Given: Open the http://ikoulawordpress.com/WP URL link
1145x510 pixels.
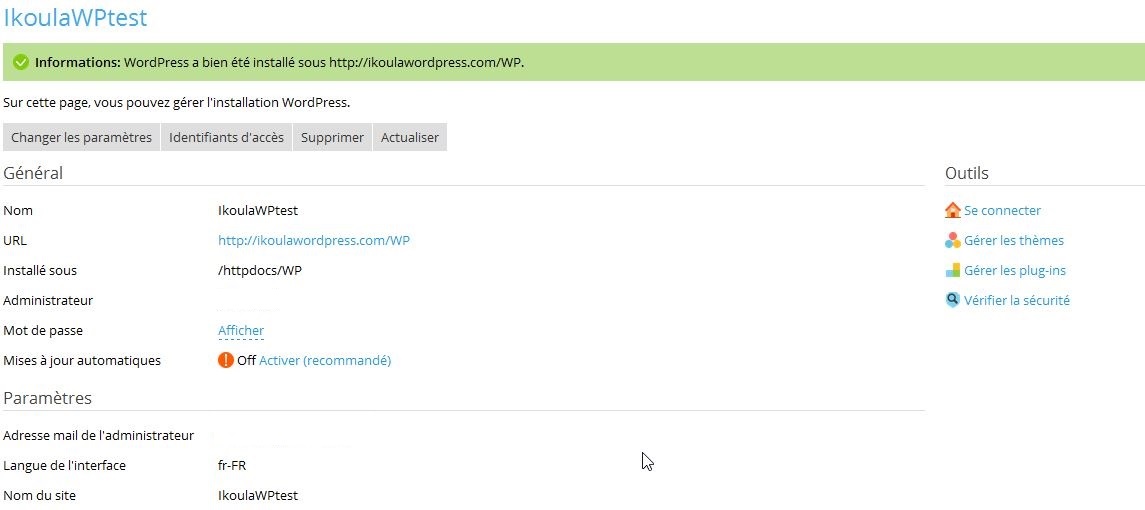Looking at the screenshot, I should (x=314, y=240).
